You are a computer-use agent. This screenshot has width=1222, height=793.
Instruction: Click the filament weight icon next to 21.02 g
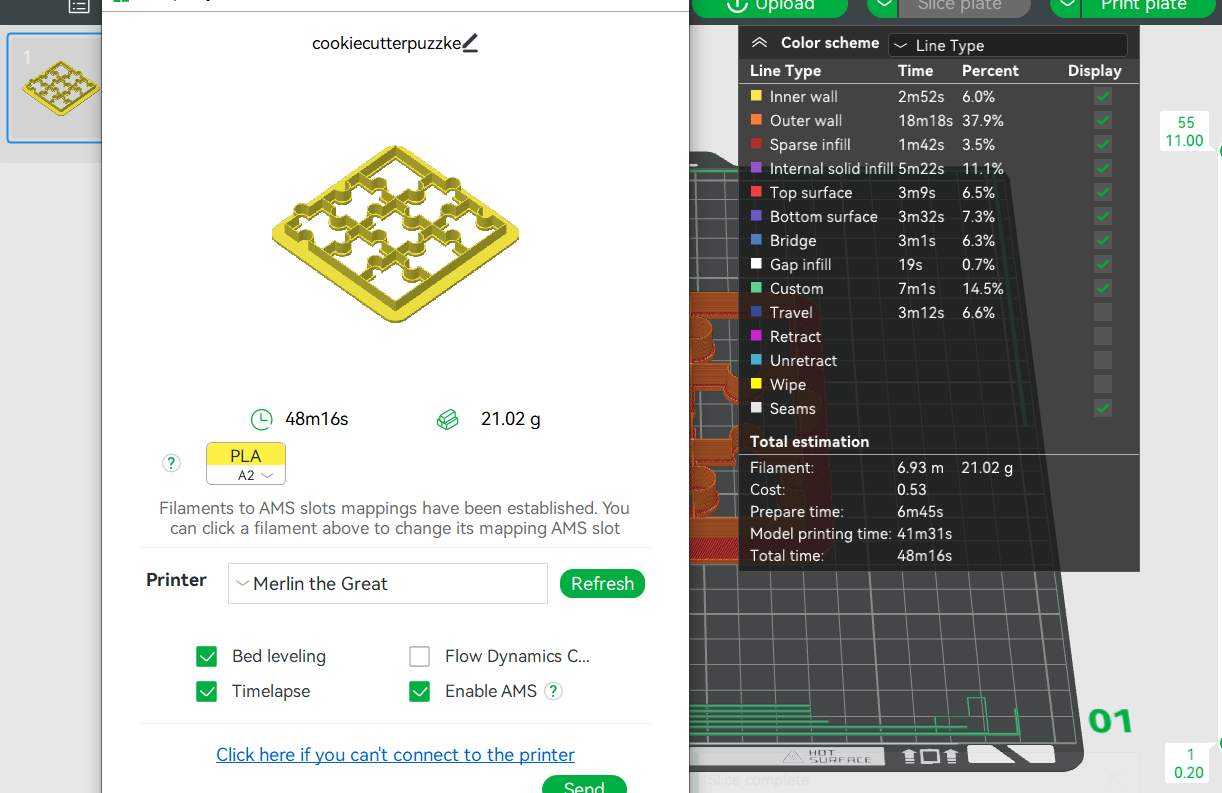[x=448, y=419]
